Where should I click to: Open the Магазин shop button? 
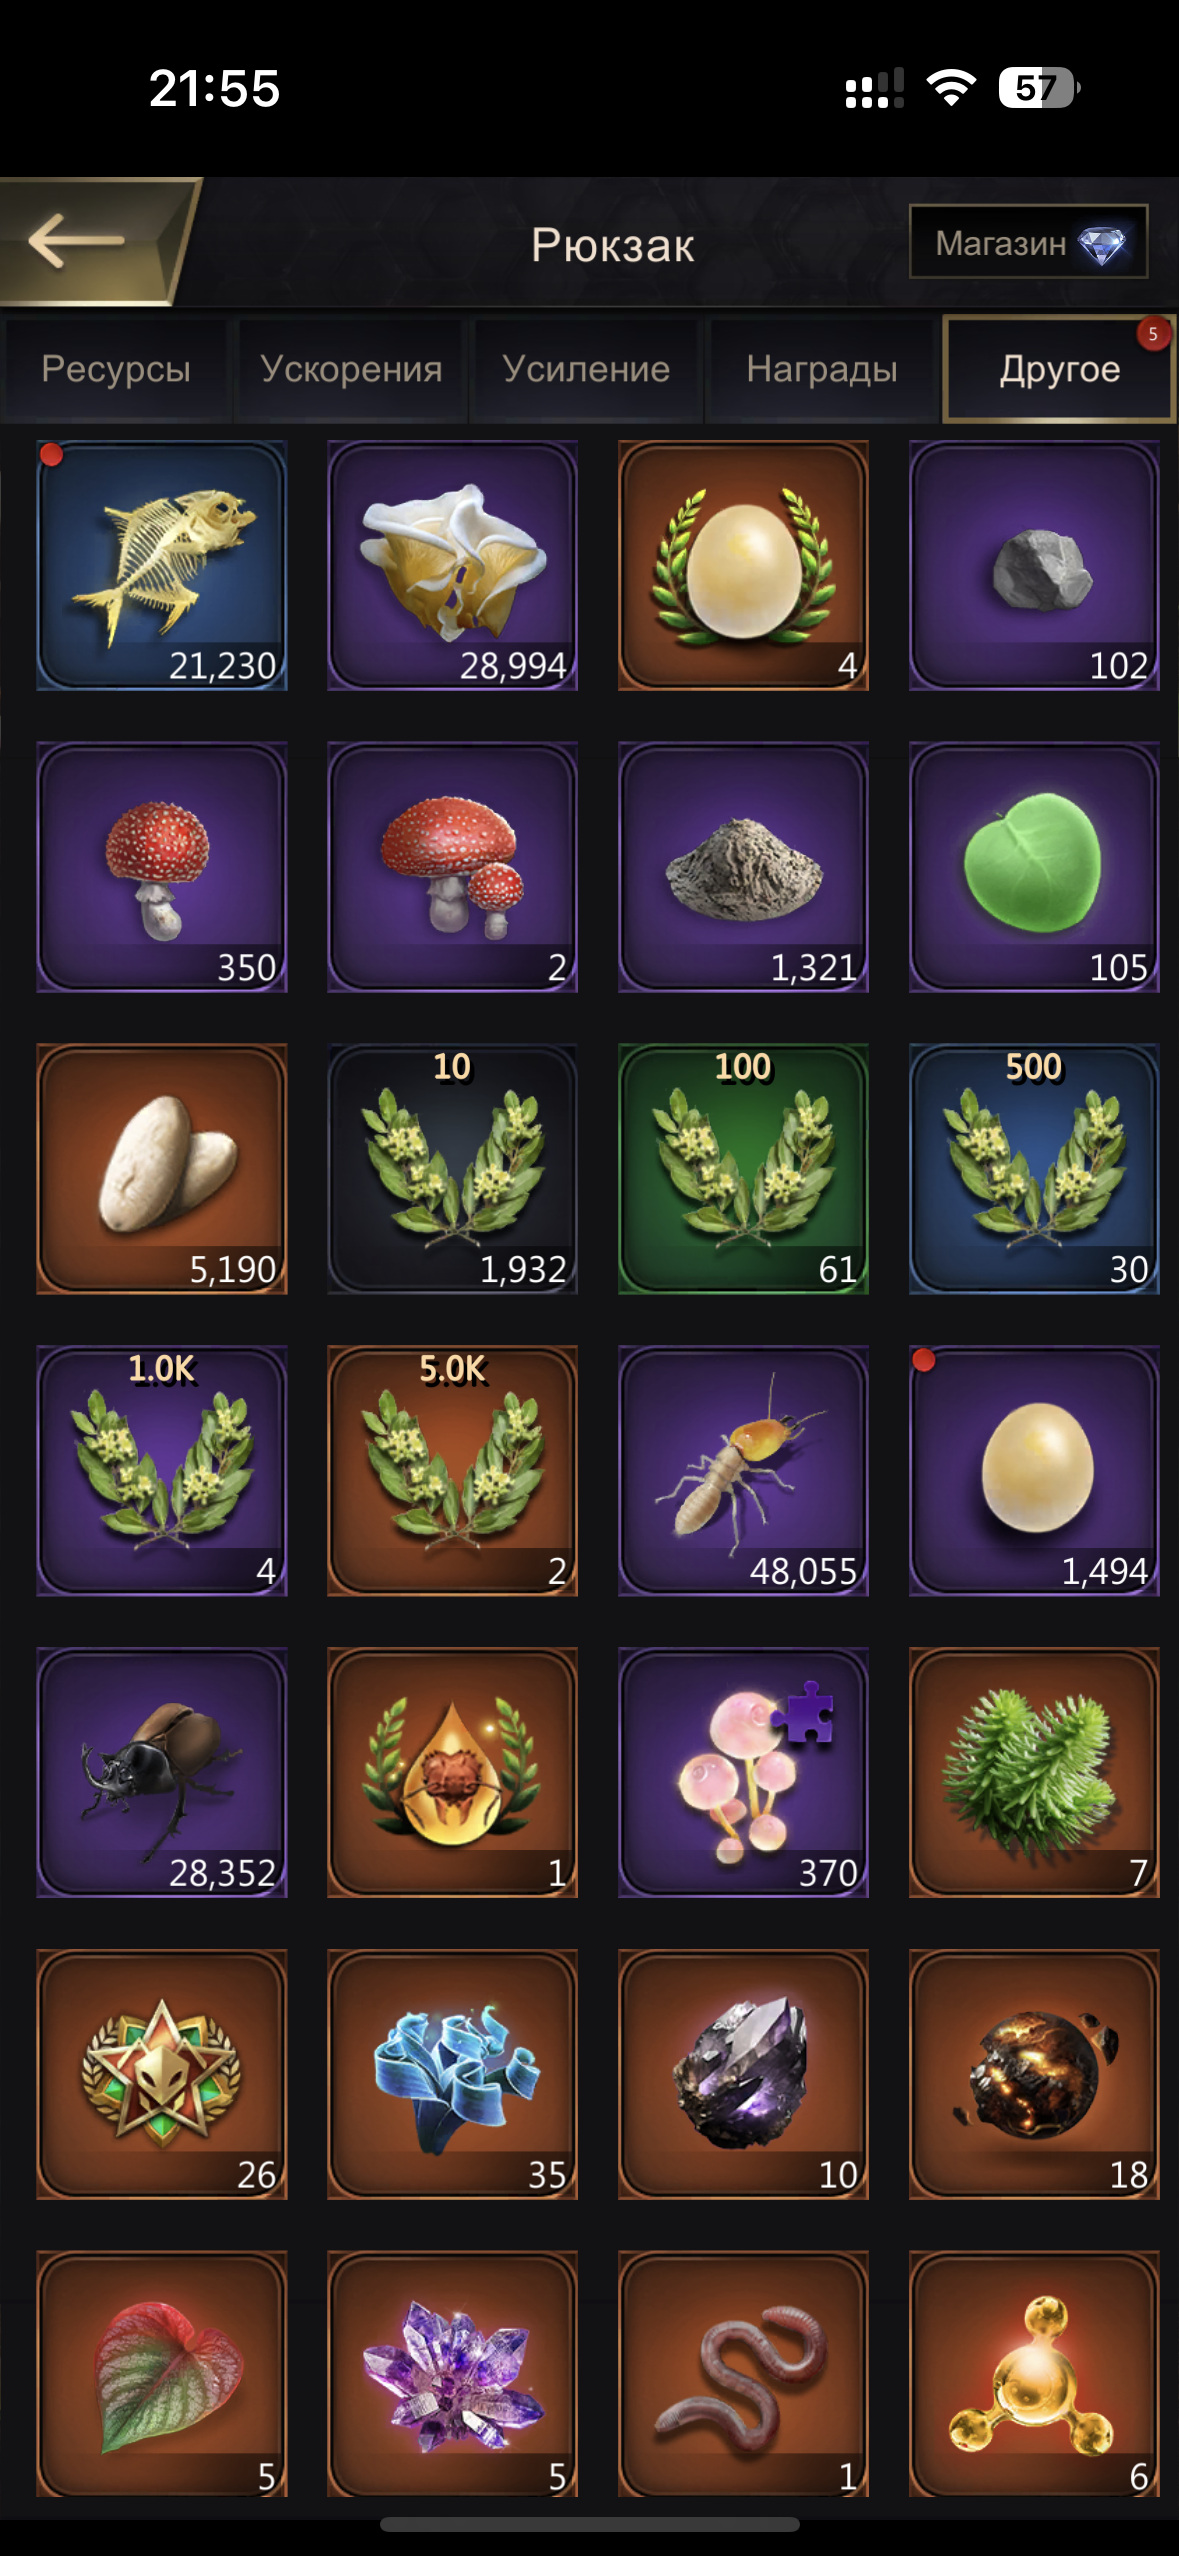1028,242
